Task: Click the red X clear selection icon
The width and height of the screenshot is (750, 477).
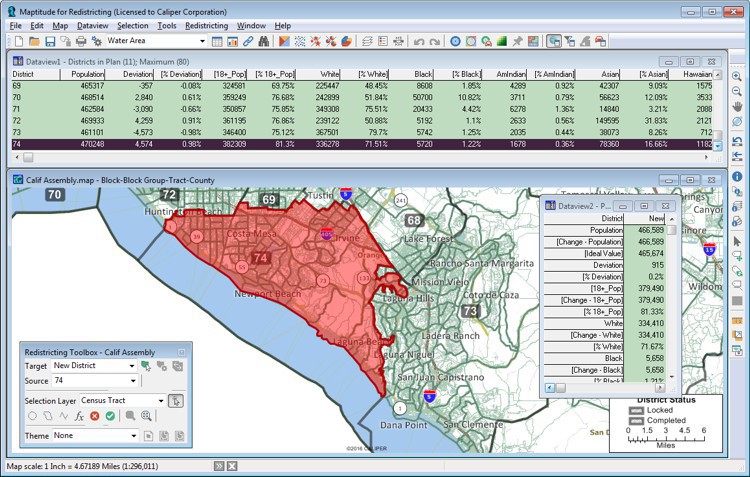Action: pos(95,416)
